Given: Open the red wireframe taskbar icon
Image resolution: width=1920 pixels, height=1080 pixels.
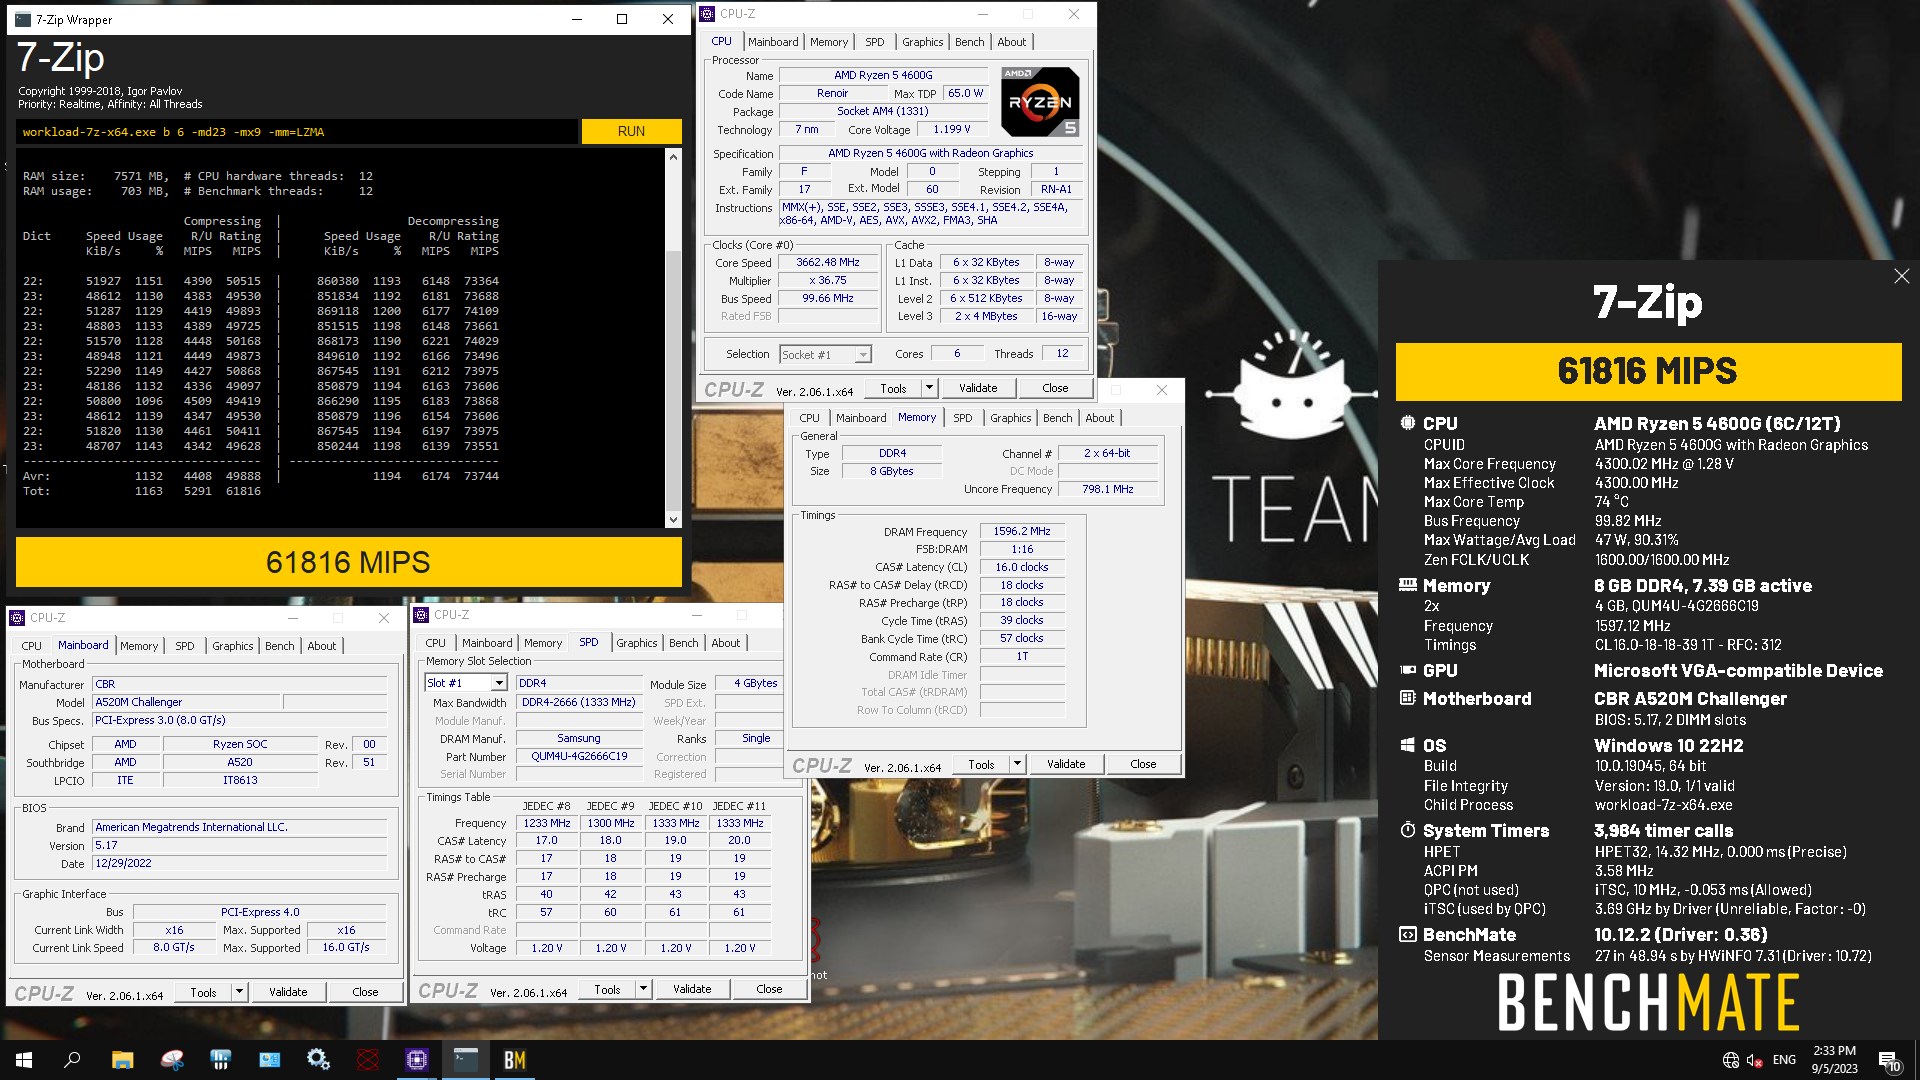Looking at the screenshot, I should click(368, 1060).
